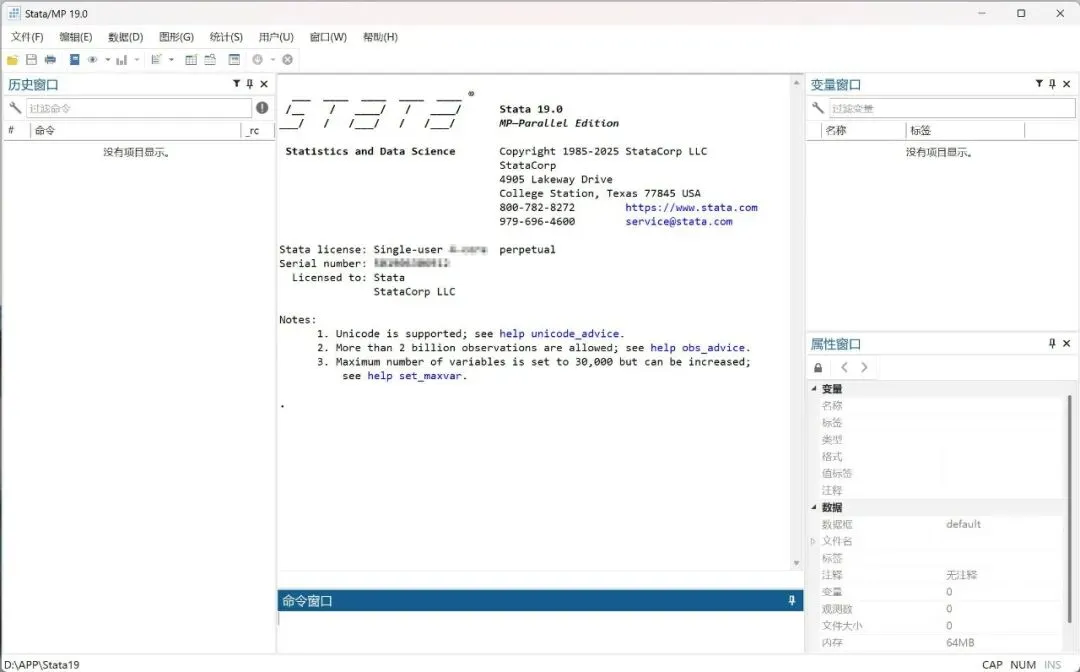Open the 用户(U) menu
Viewport: 1080px width, 672px height.
pos(276,37)
